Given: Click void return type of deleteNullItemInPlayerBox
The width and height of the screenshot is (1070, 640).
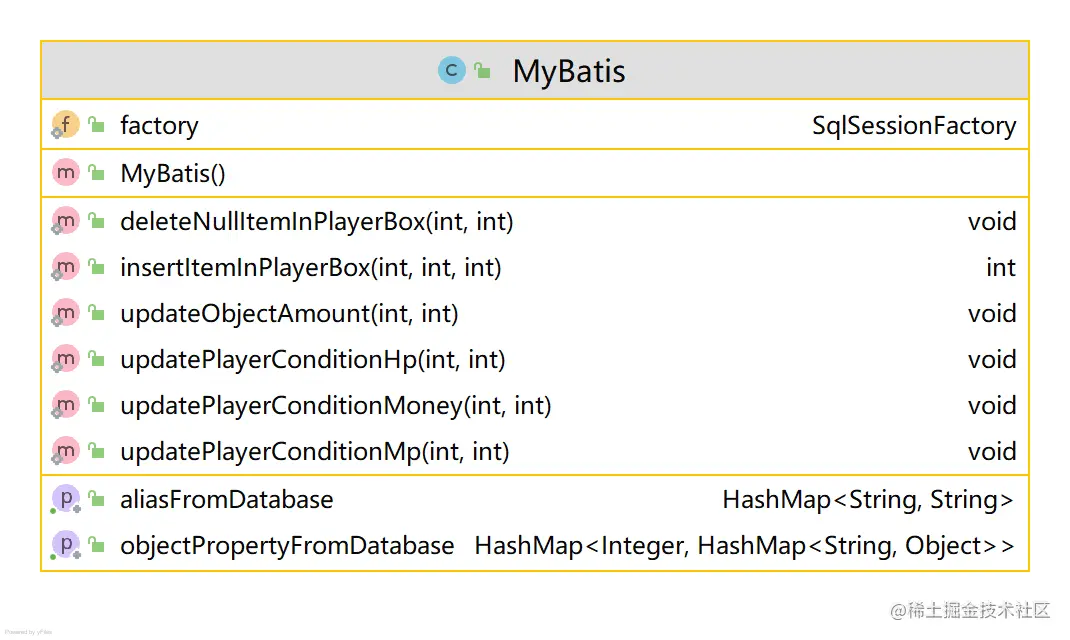Looking at the screenshot, I should 992,222.
